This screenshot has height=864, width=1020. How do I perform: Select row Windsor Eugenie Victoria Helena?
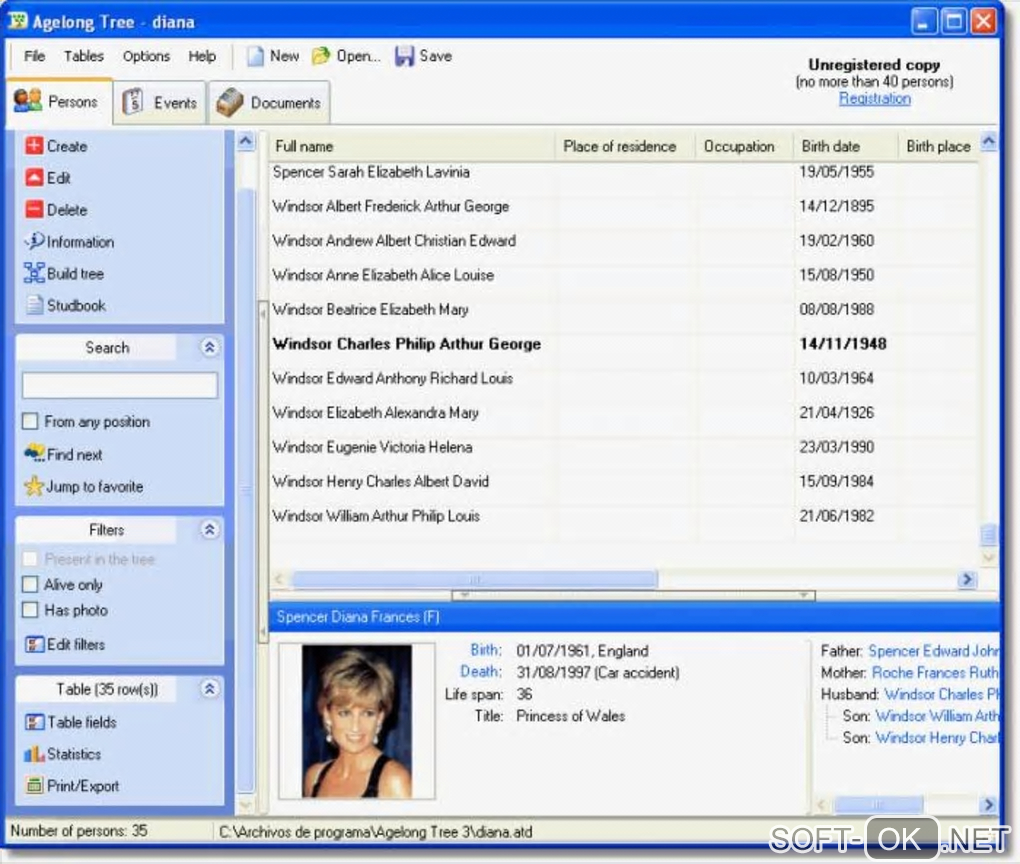pos(623,447)
